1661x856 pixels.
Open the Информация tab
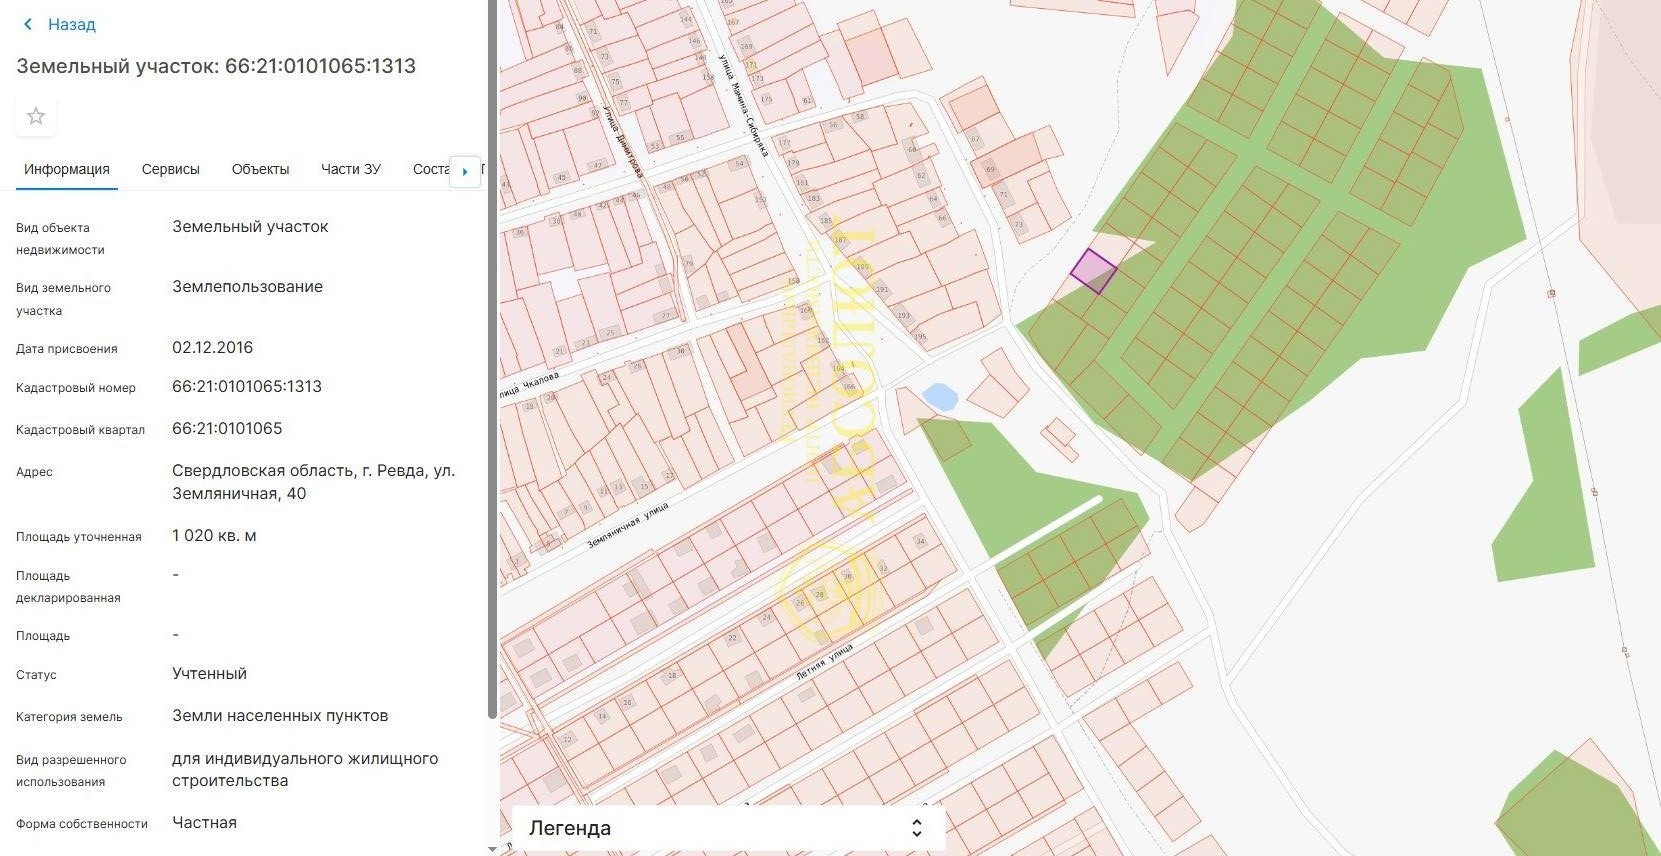pos(67,169)
